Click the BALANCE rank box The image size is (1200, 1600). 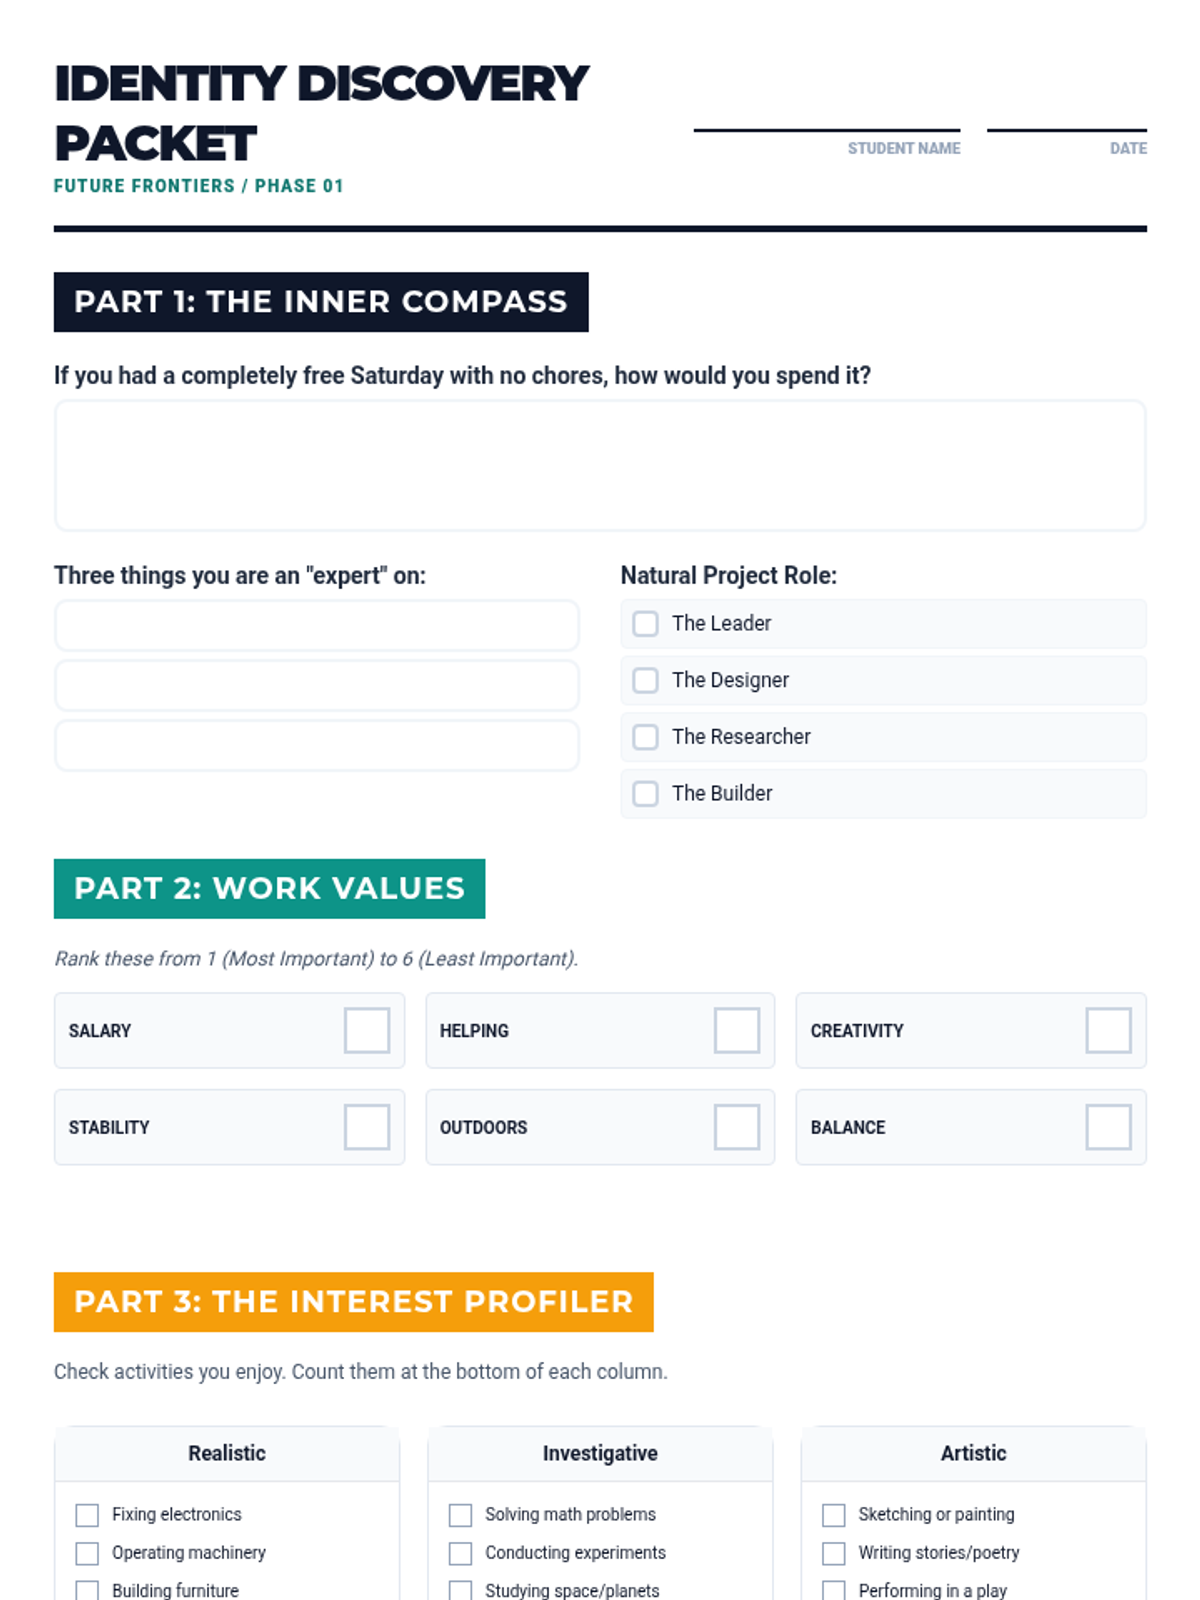[1109, 1127]
